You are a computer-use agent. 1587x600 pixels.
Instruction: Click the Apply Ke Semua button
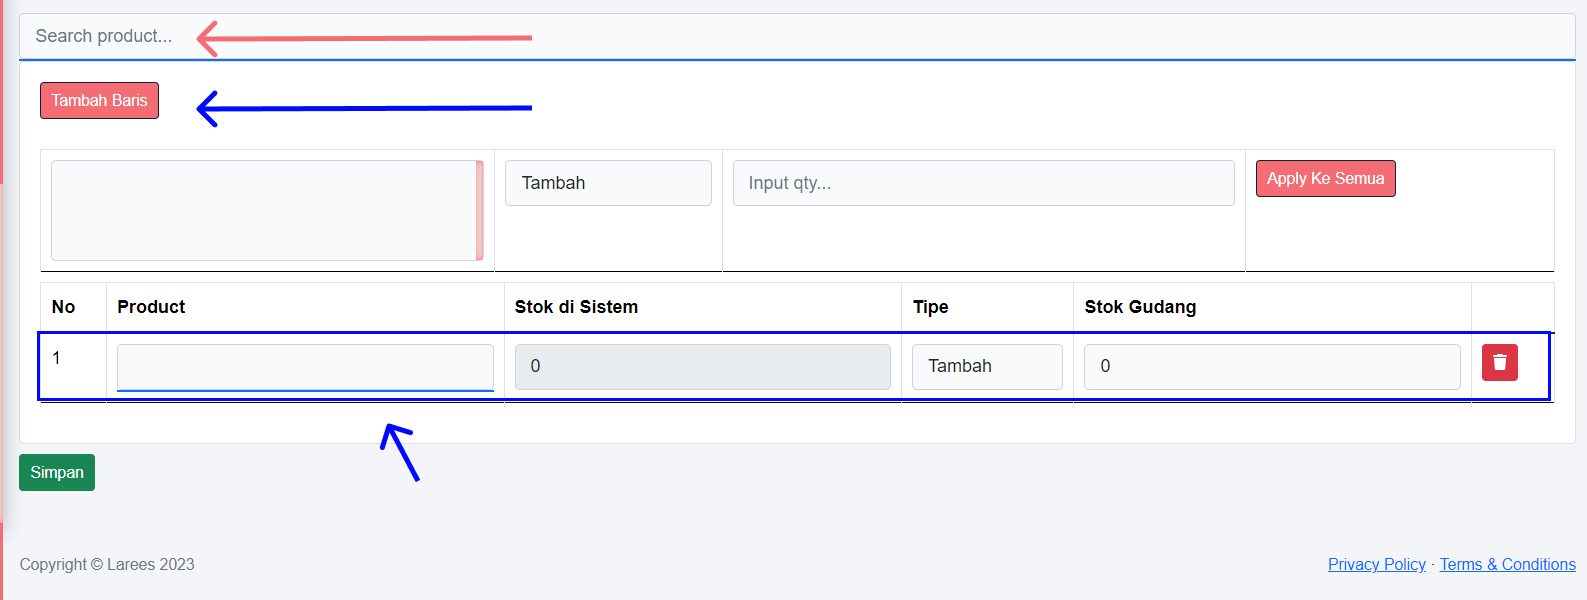pos(1325,179)
